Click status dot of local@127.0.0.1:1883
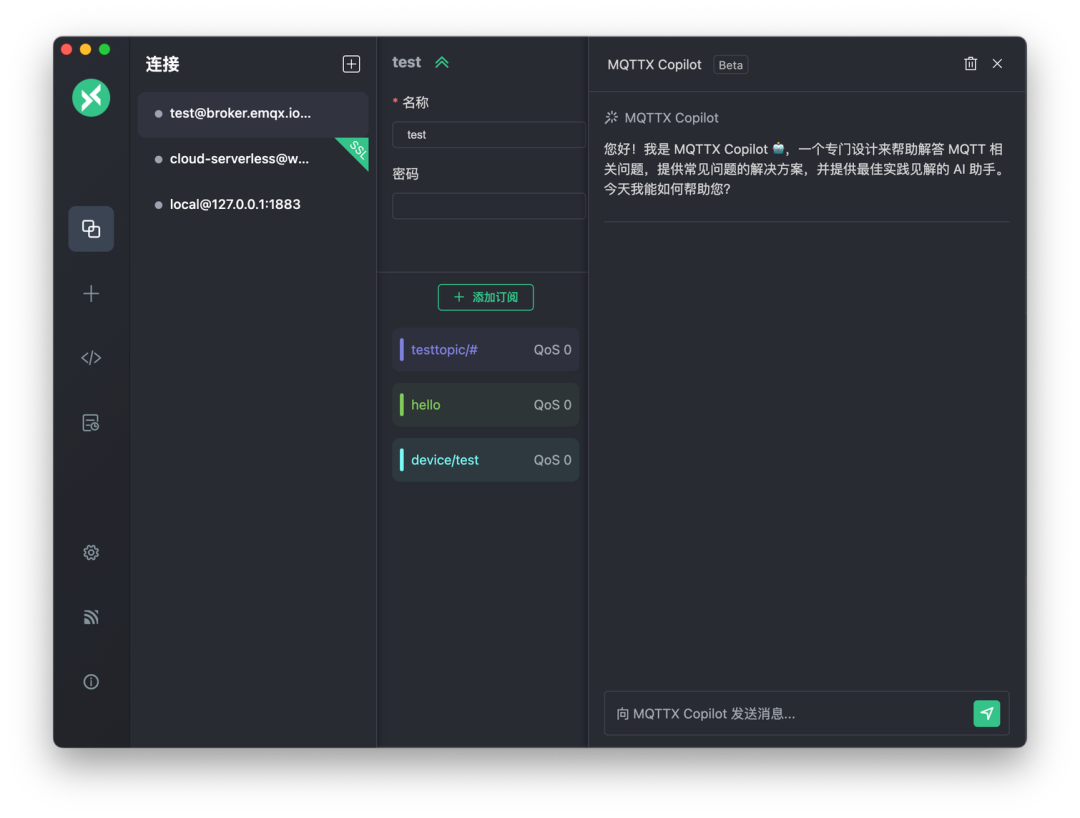 click(x=158, y=205)
